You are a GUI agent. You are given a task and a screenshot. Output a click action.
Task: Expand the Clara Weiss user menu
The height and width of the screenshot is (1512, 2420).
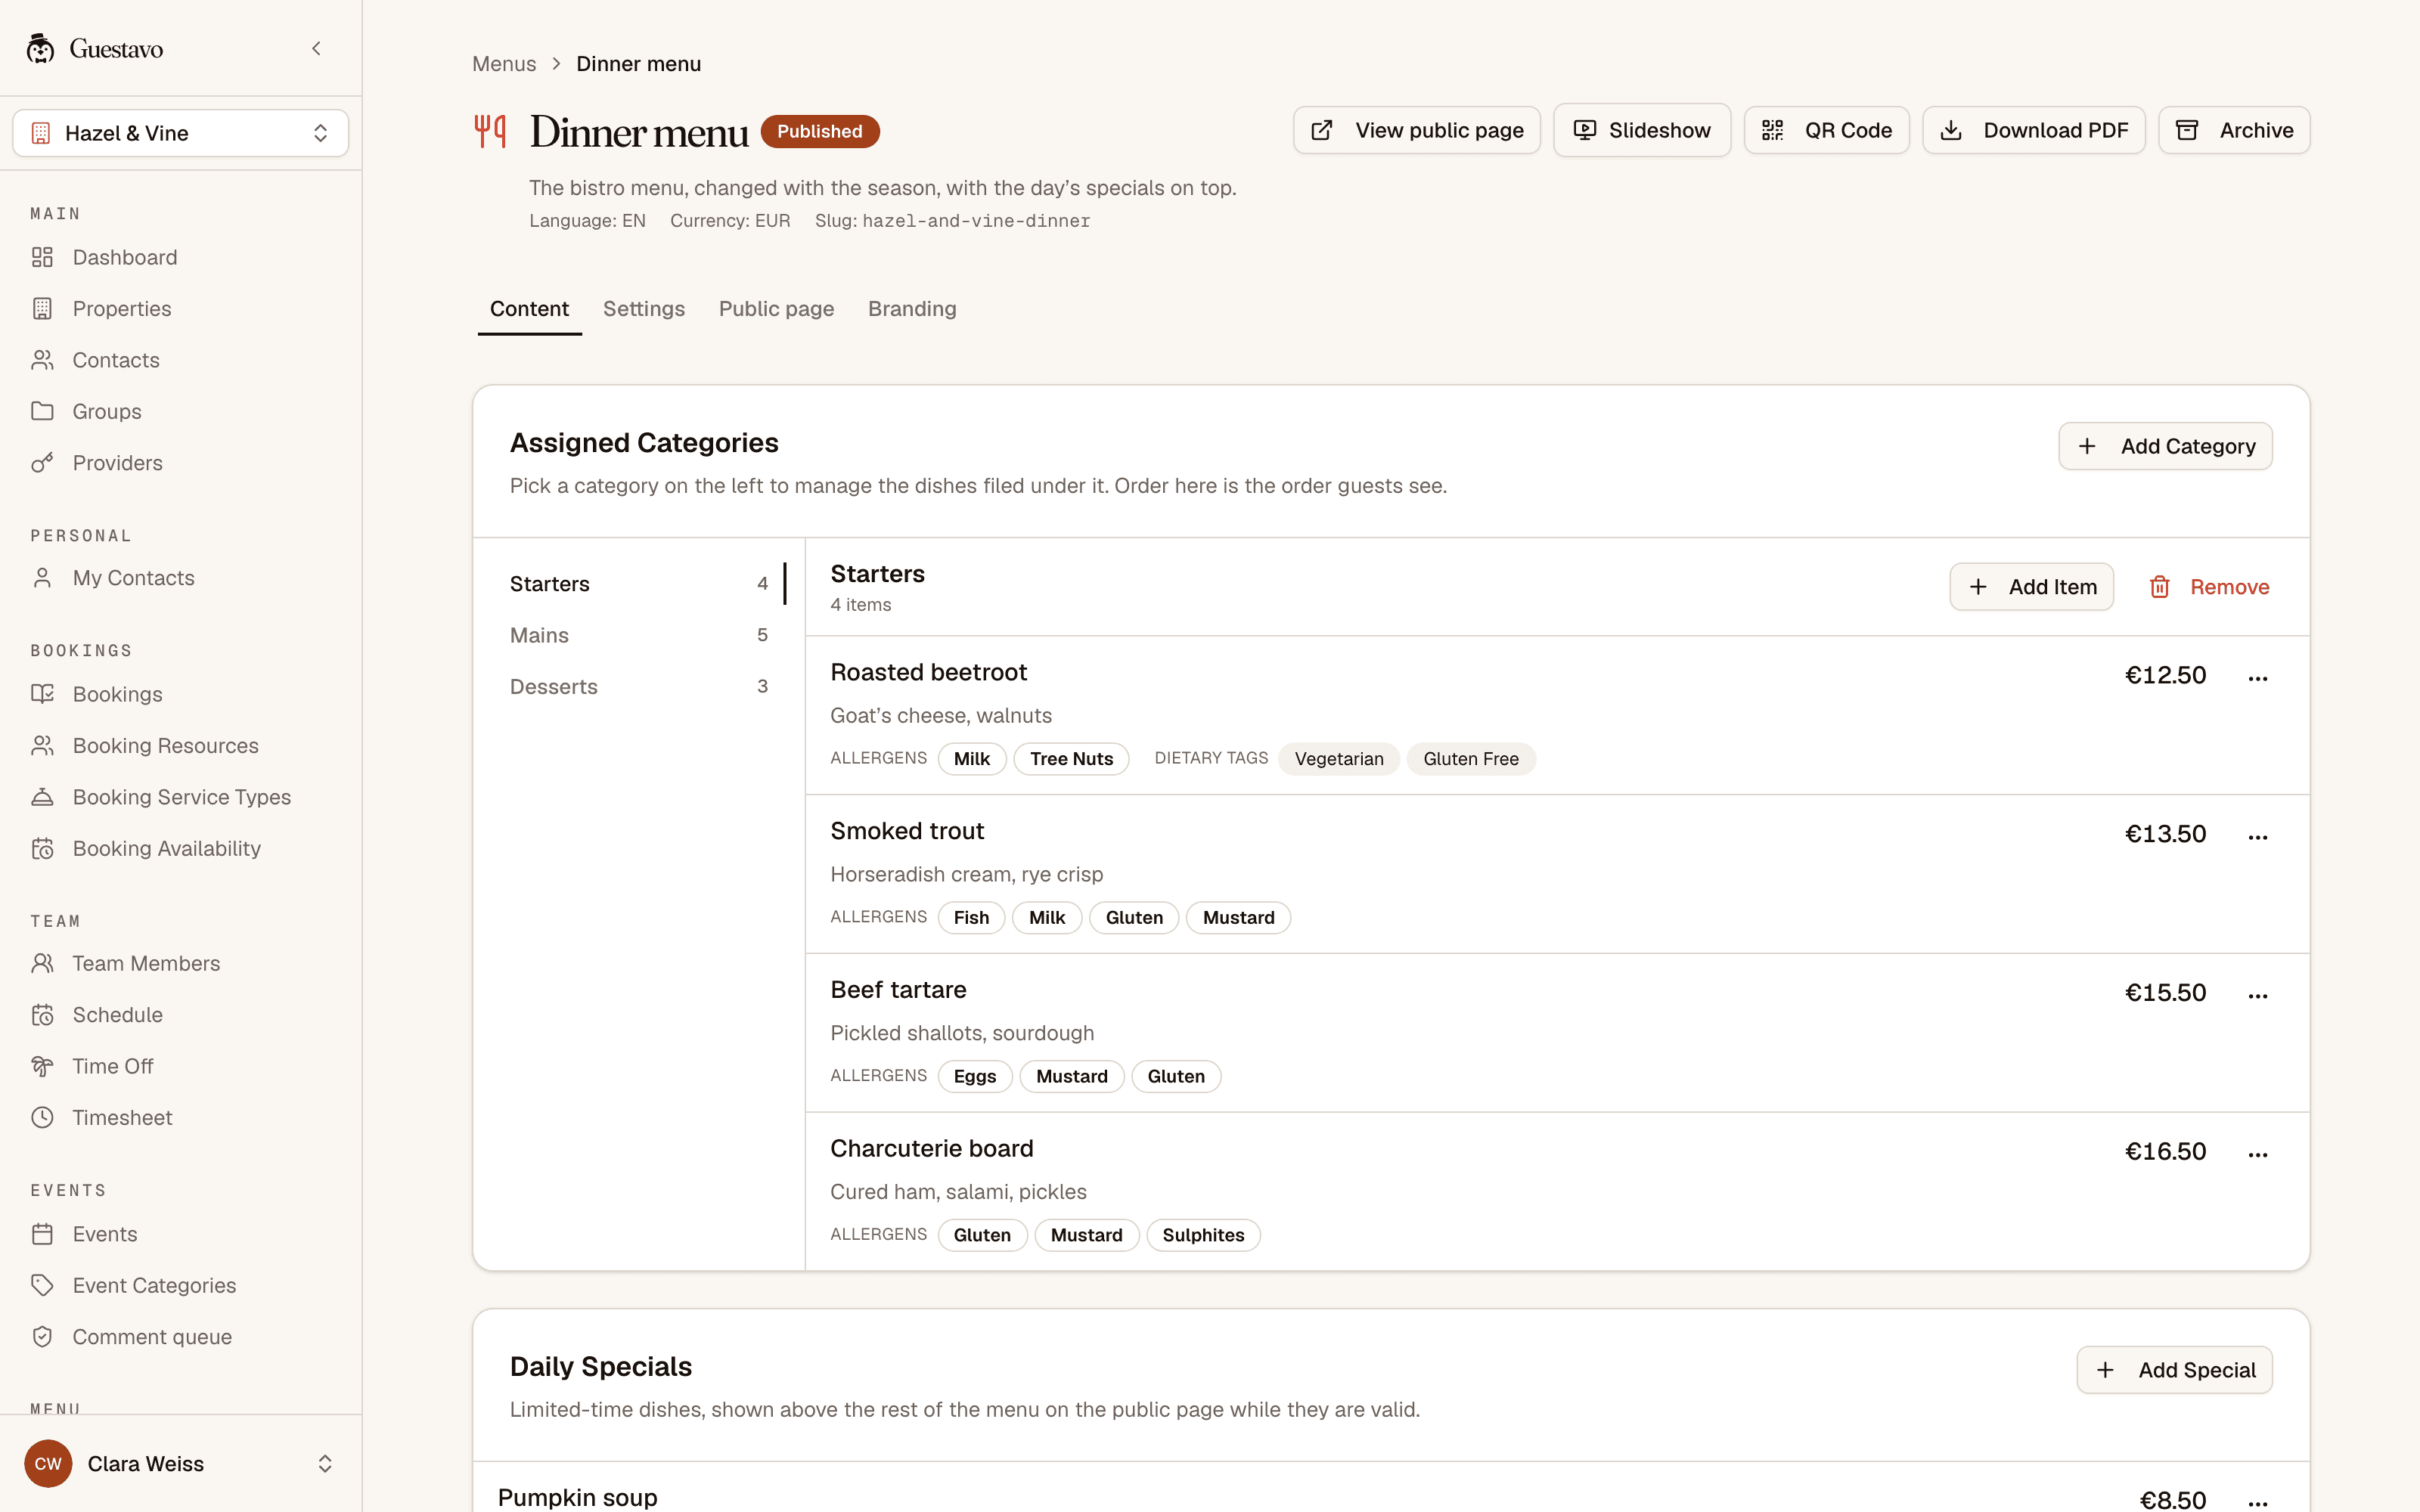pyautogui.click(x=180, y=1464)
